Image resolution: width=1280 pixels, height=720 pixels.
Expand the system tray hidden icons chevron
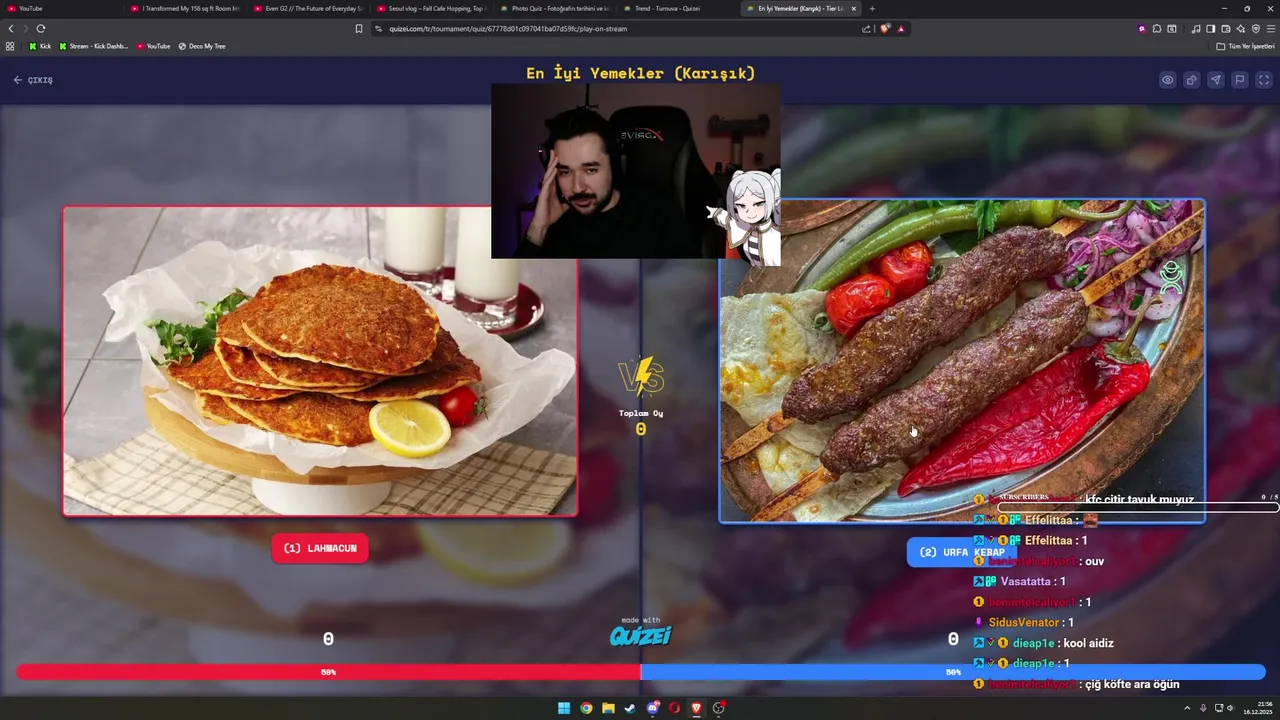(1187, 708)
